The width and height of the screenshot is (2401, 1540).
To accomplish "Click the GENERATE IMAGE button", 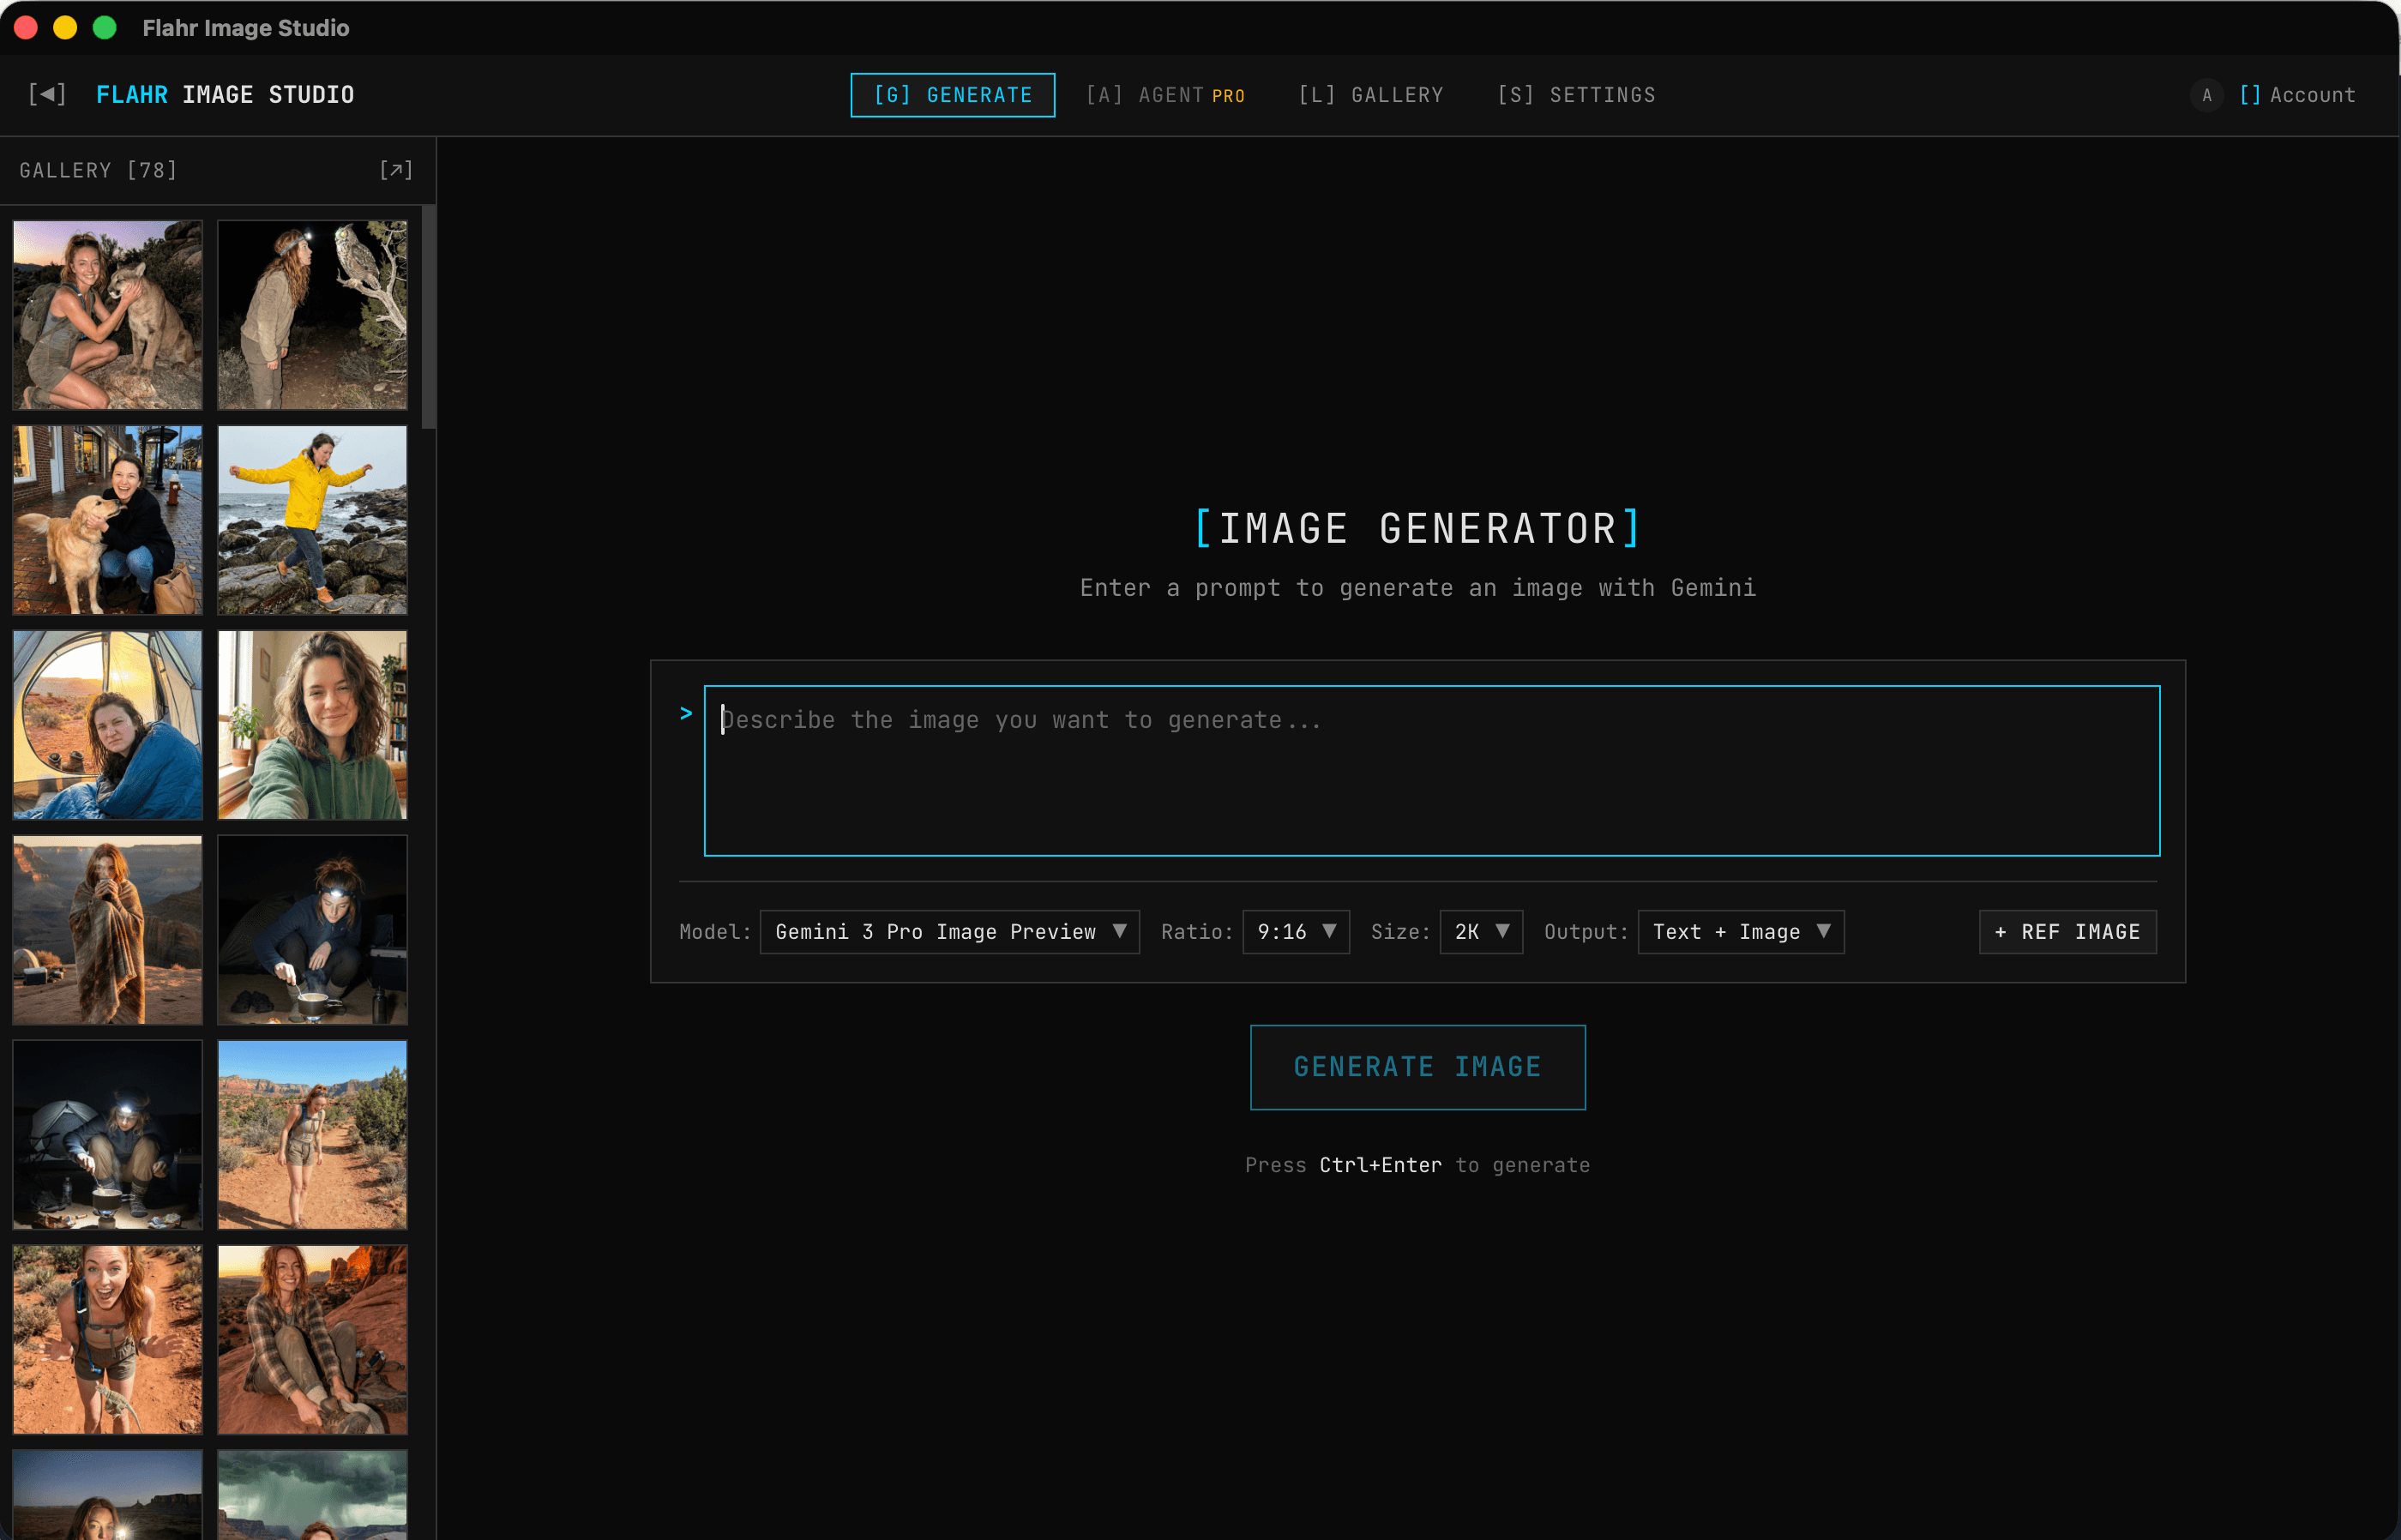I will pyautogui.click(x=1417, y=1066).
